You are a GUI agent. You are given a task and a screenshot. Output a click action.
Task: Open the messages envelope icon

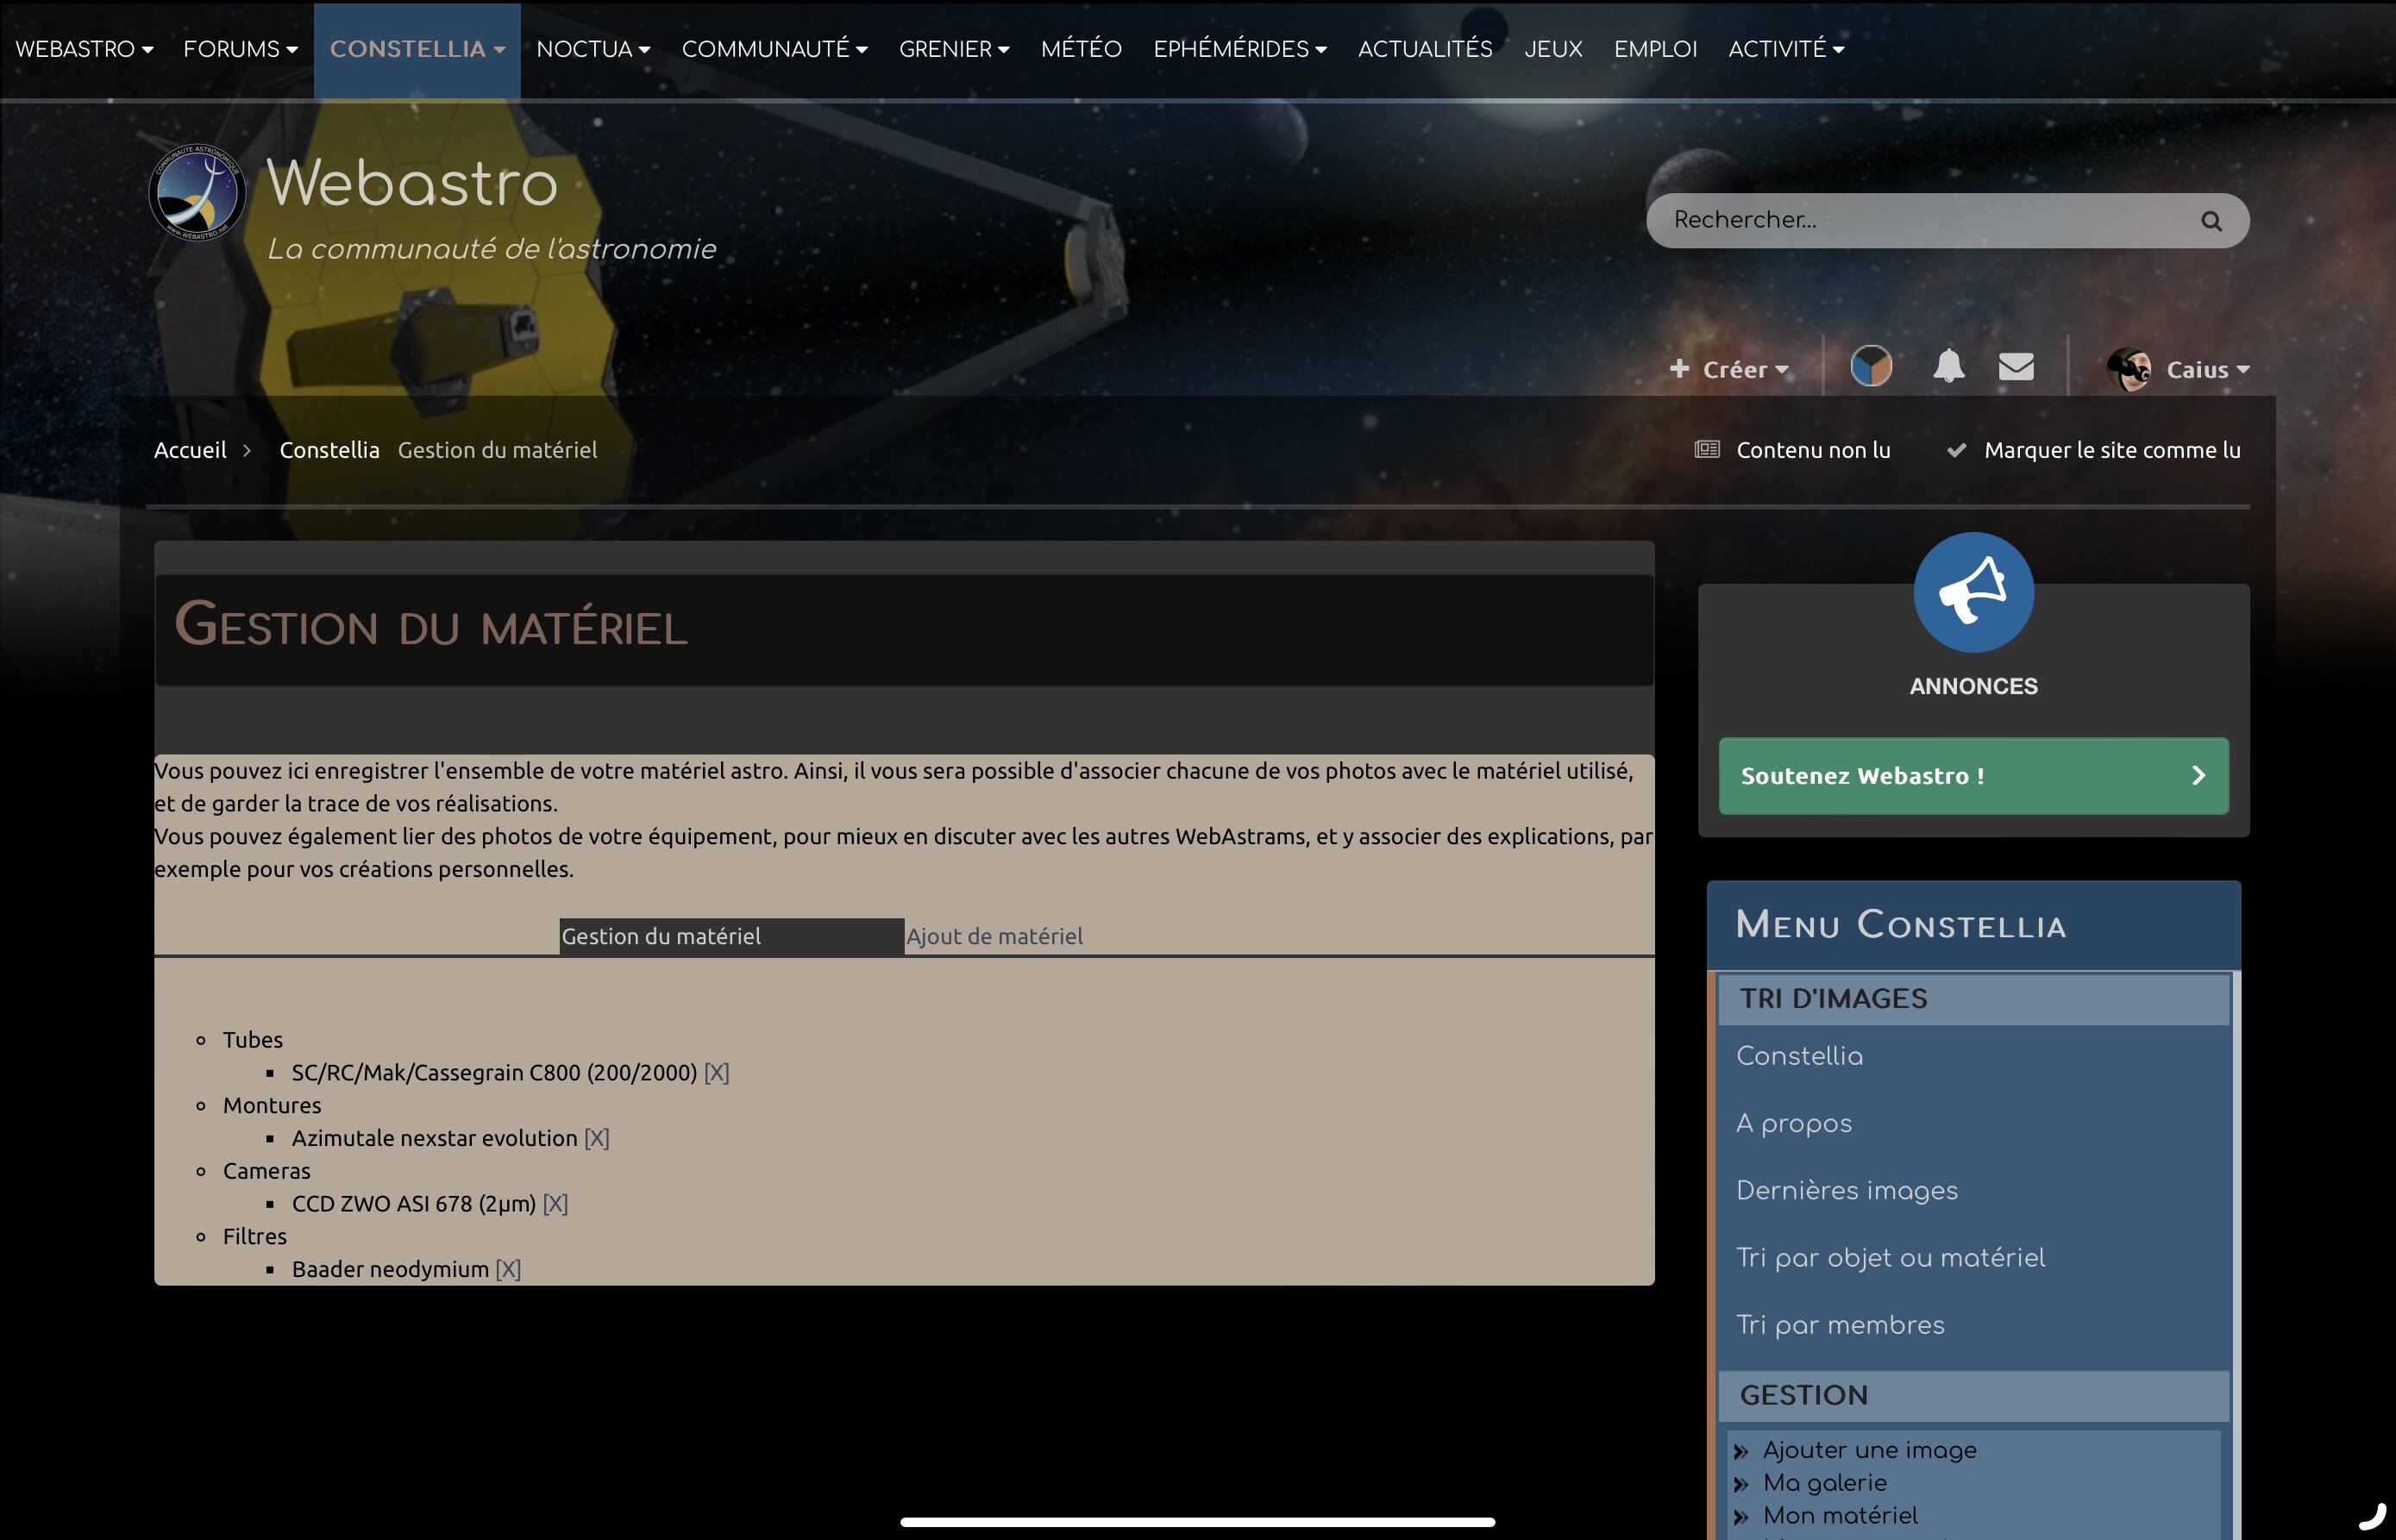coord(2016,367)
